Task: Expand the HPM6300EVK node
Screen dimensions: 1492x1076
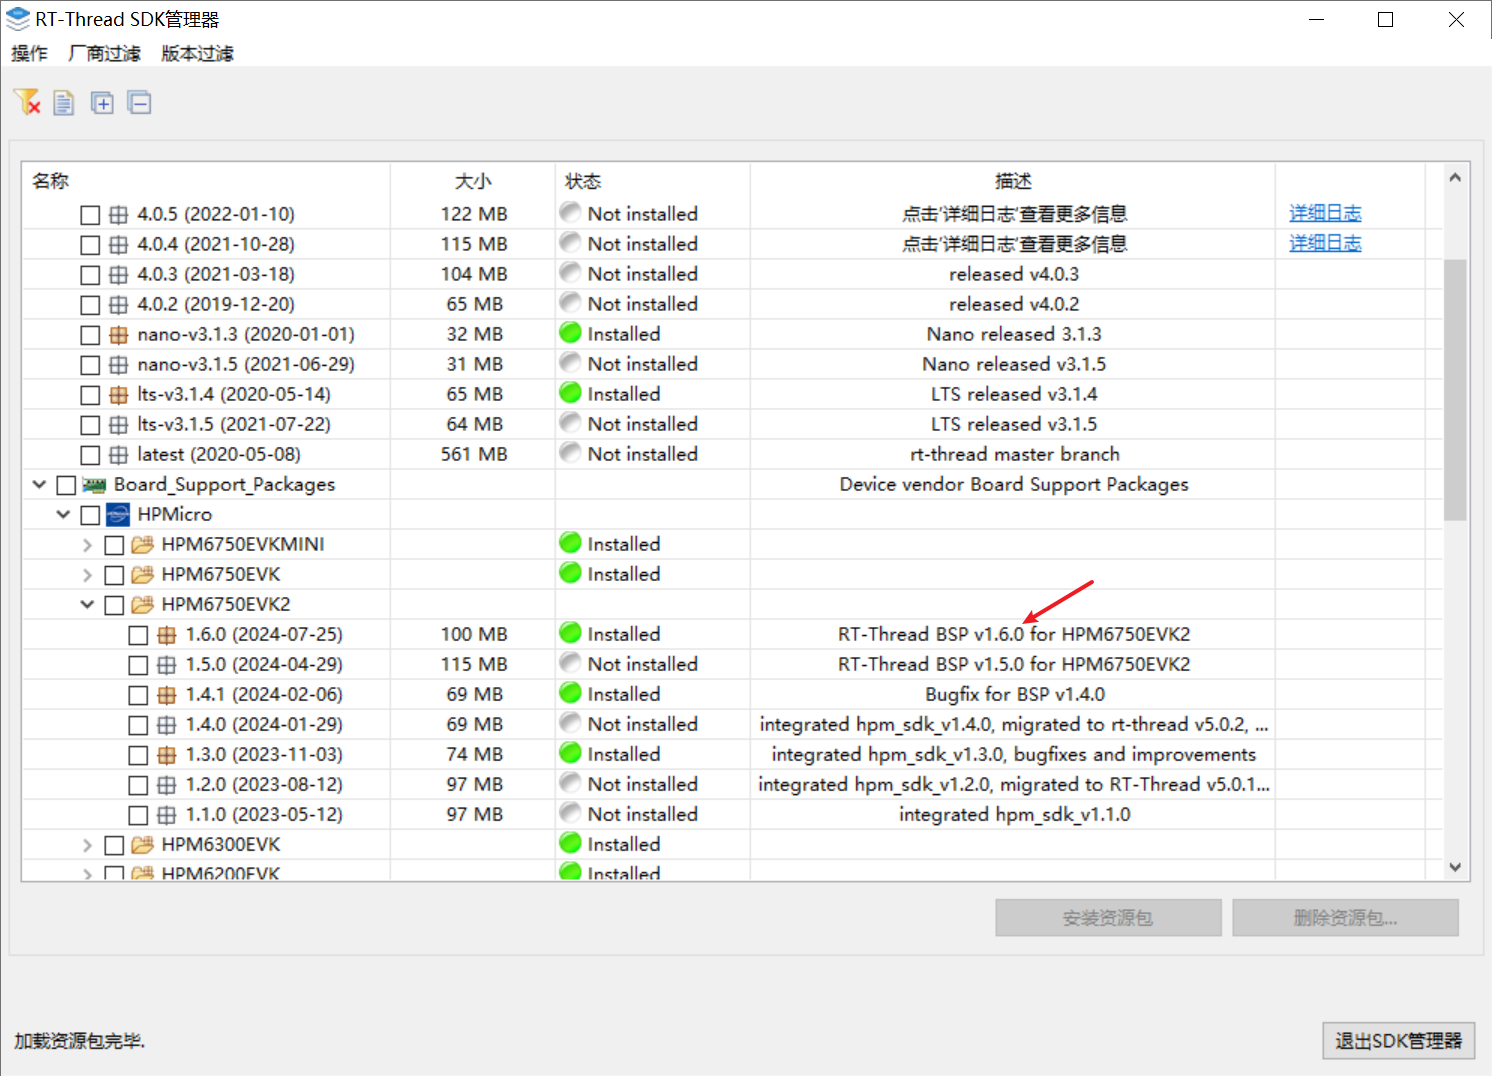Action: click(x=87, y=845)
